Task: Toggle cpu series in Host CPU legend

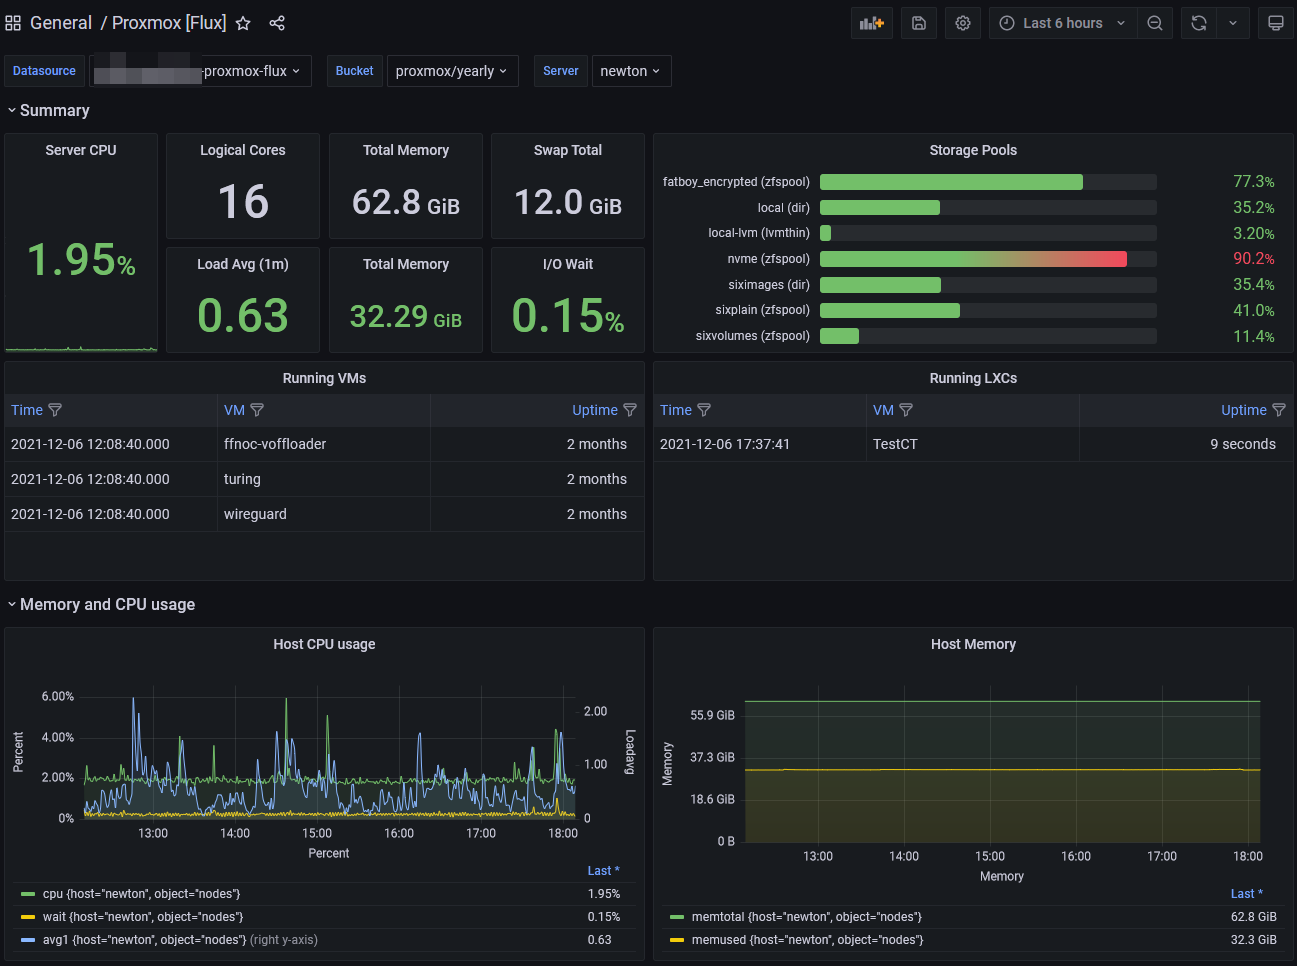Action: click(x=141, y=894)
